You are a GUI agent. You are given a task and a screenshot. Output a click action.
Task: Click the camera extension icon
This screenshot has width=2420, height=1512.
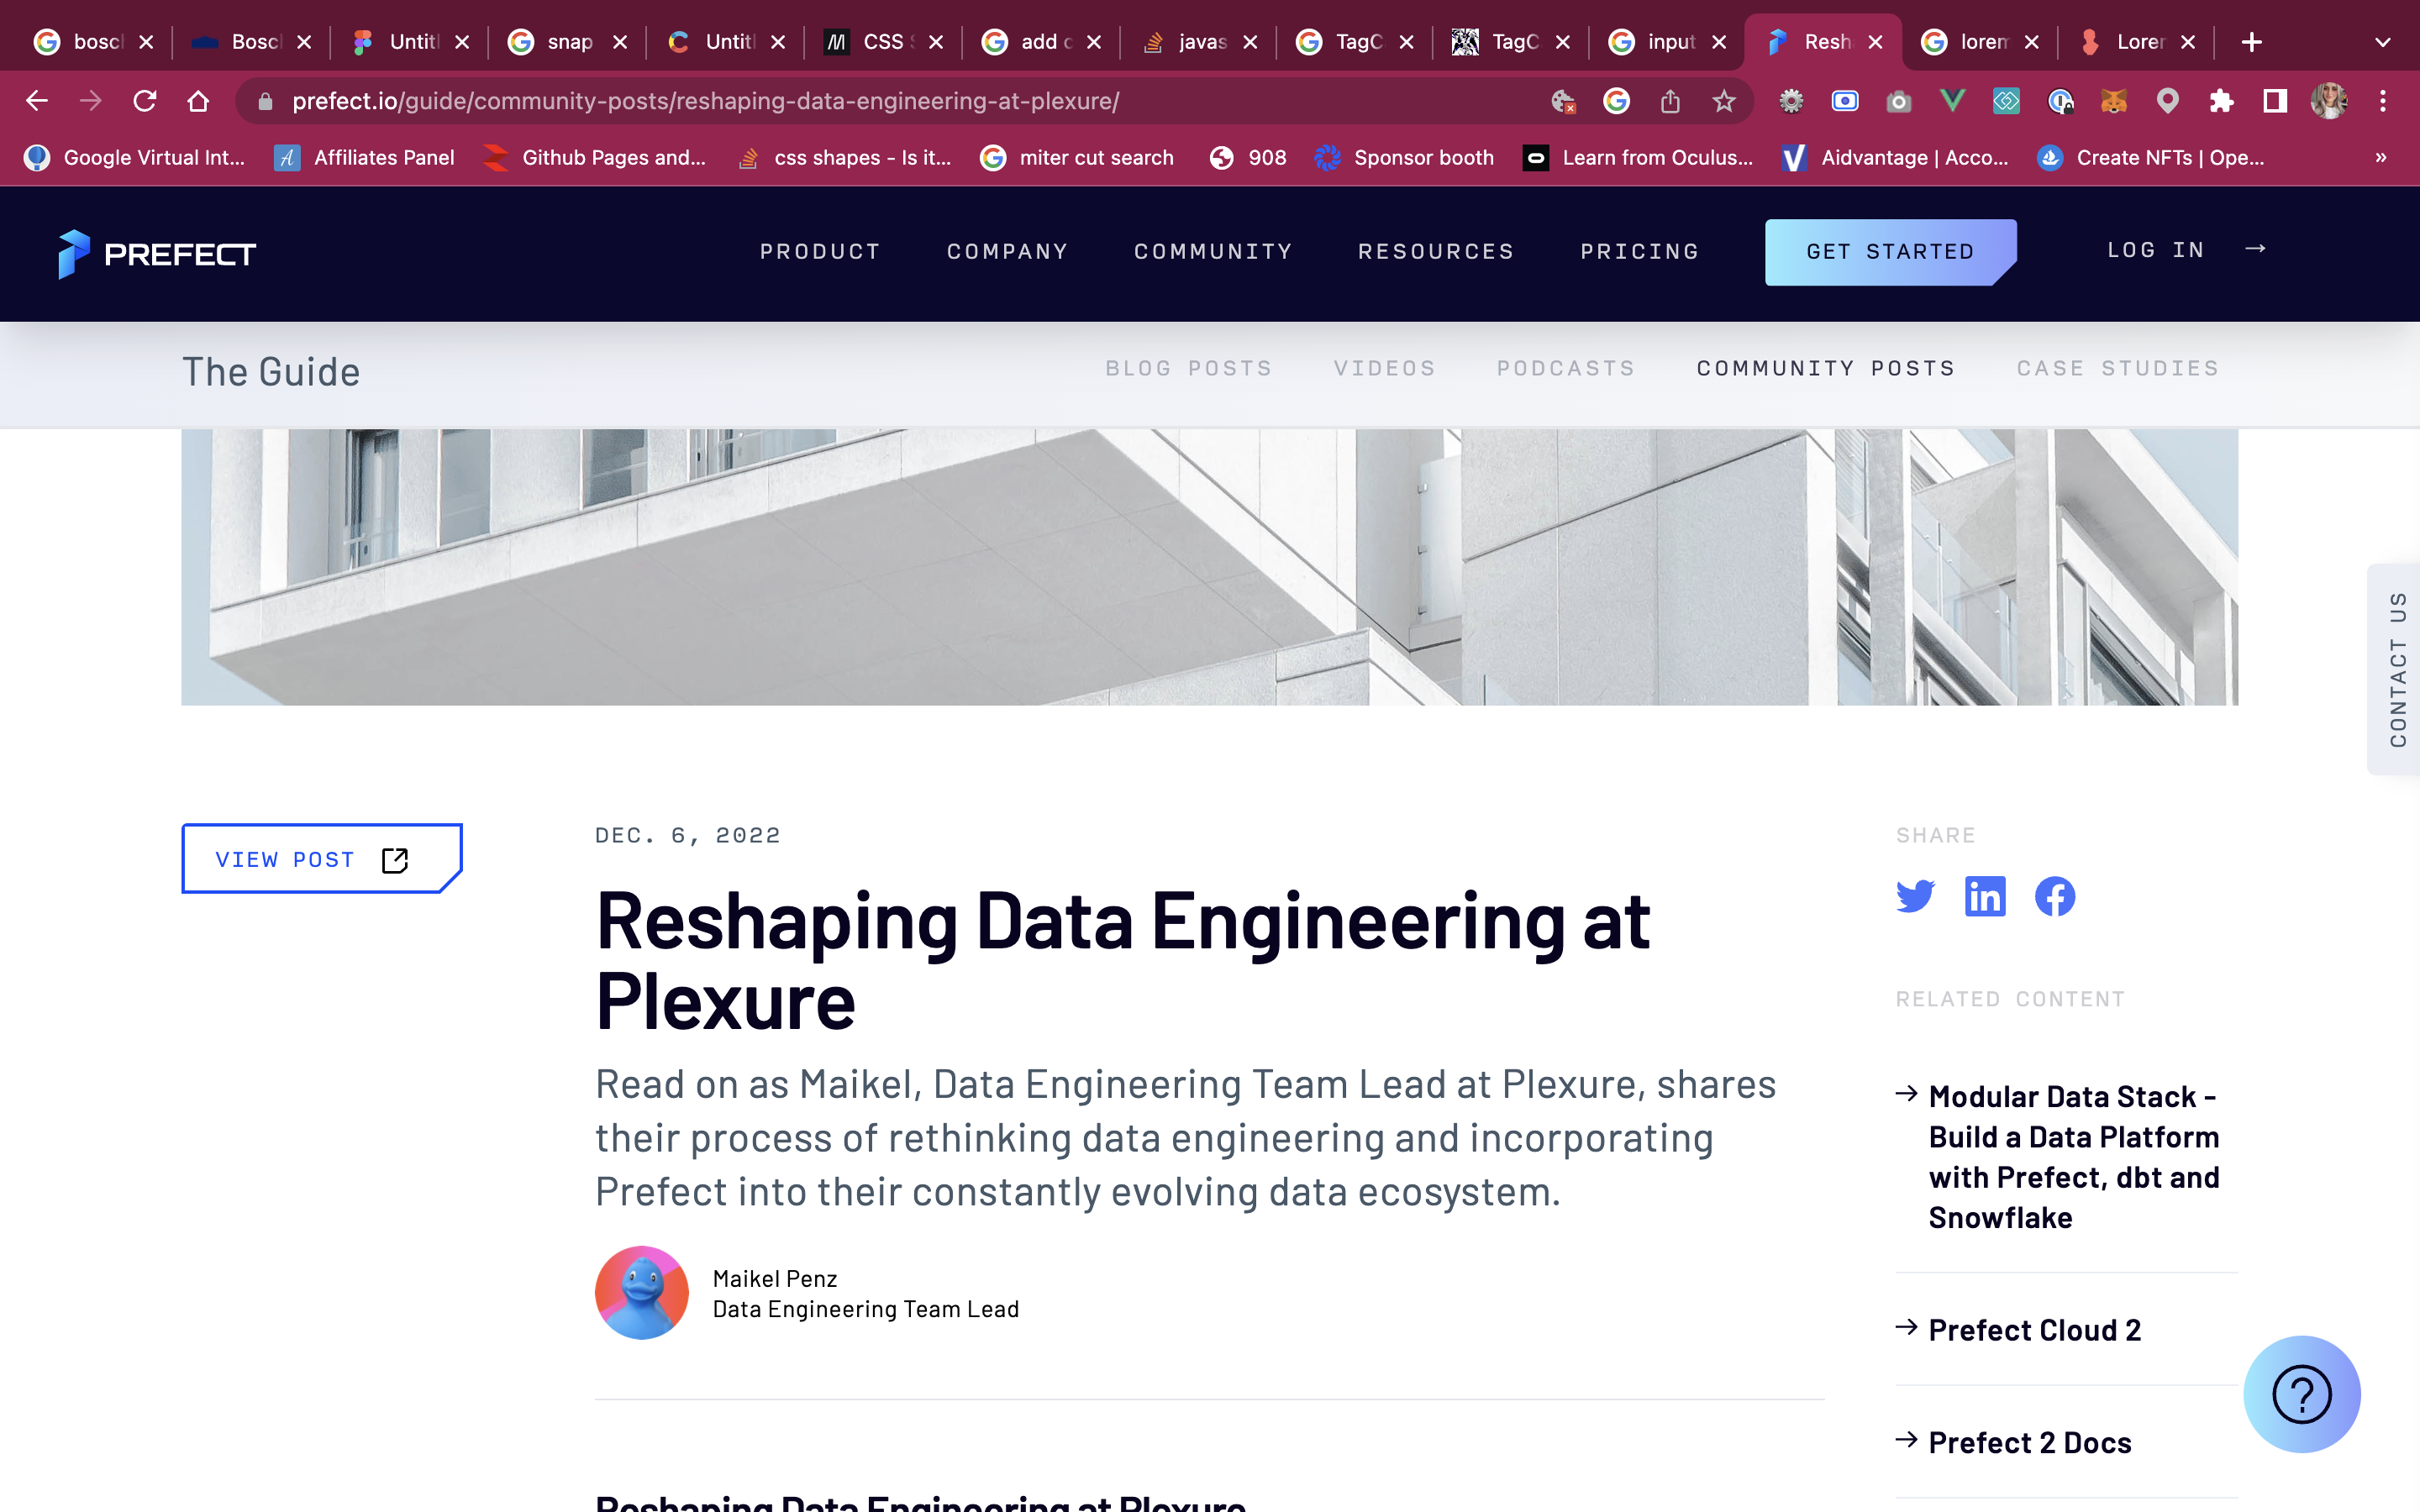[1898, 101]
